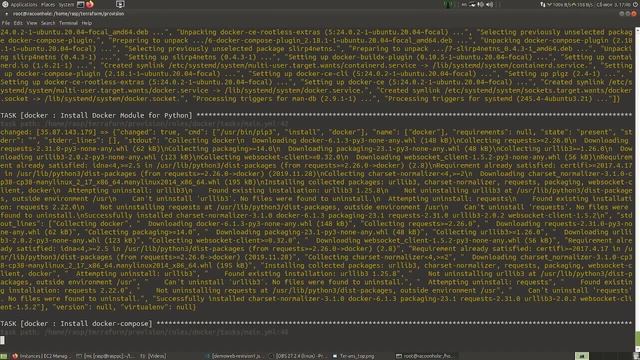Click the terminal window title bar text

click(x=69, y=13)
